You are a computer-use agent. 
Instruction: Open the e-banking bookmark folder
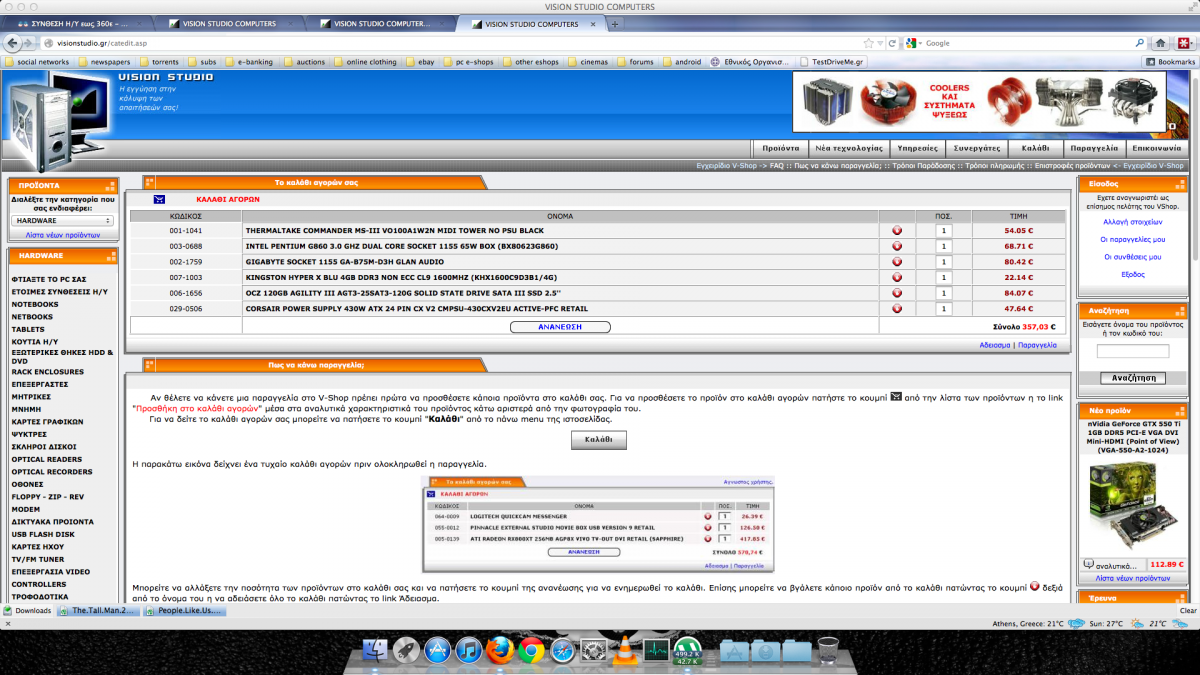pos(249,62)
